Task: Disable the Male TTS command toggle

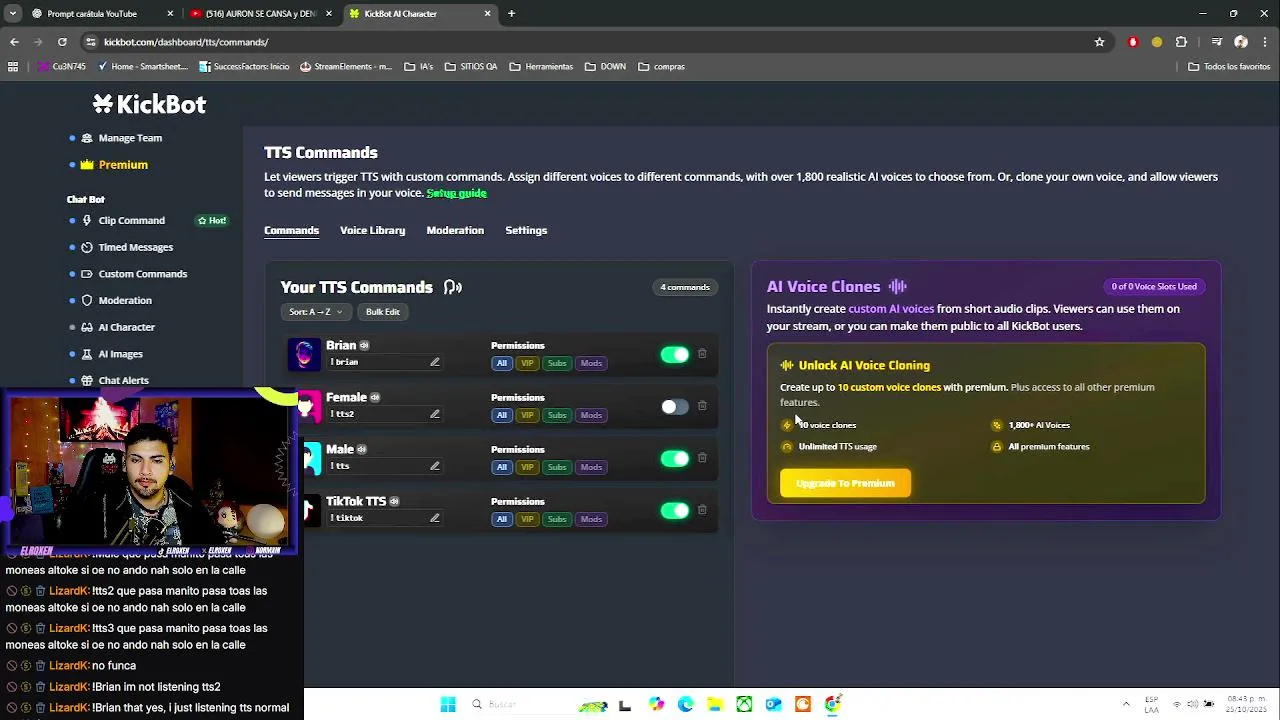Action: click(675, 458)
